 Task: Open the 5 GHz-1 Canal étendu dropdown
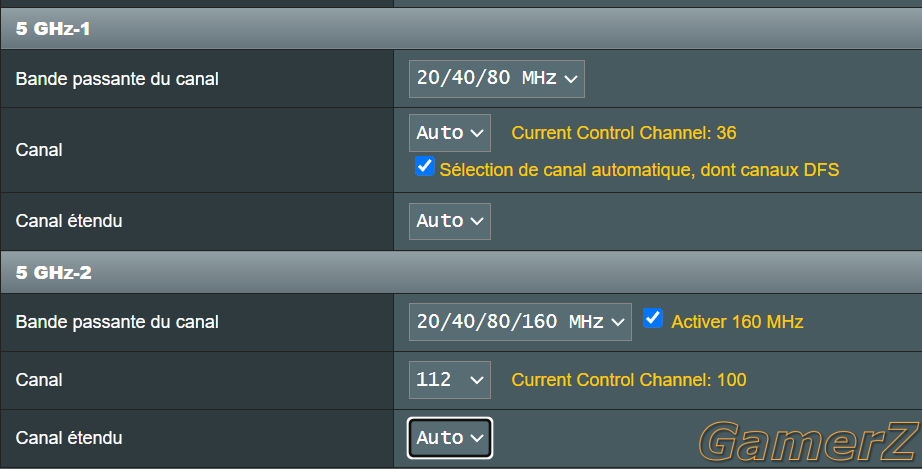pos(450,221)
